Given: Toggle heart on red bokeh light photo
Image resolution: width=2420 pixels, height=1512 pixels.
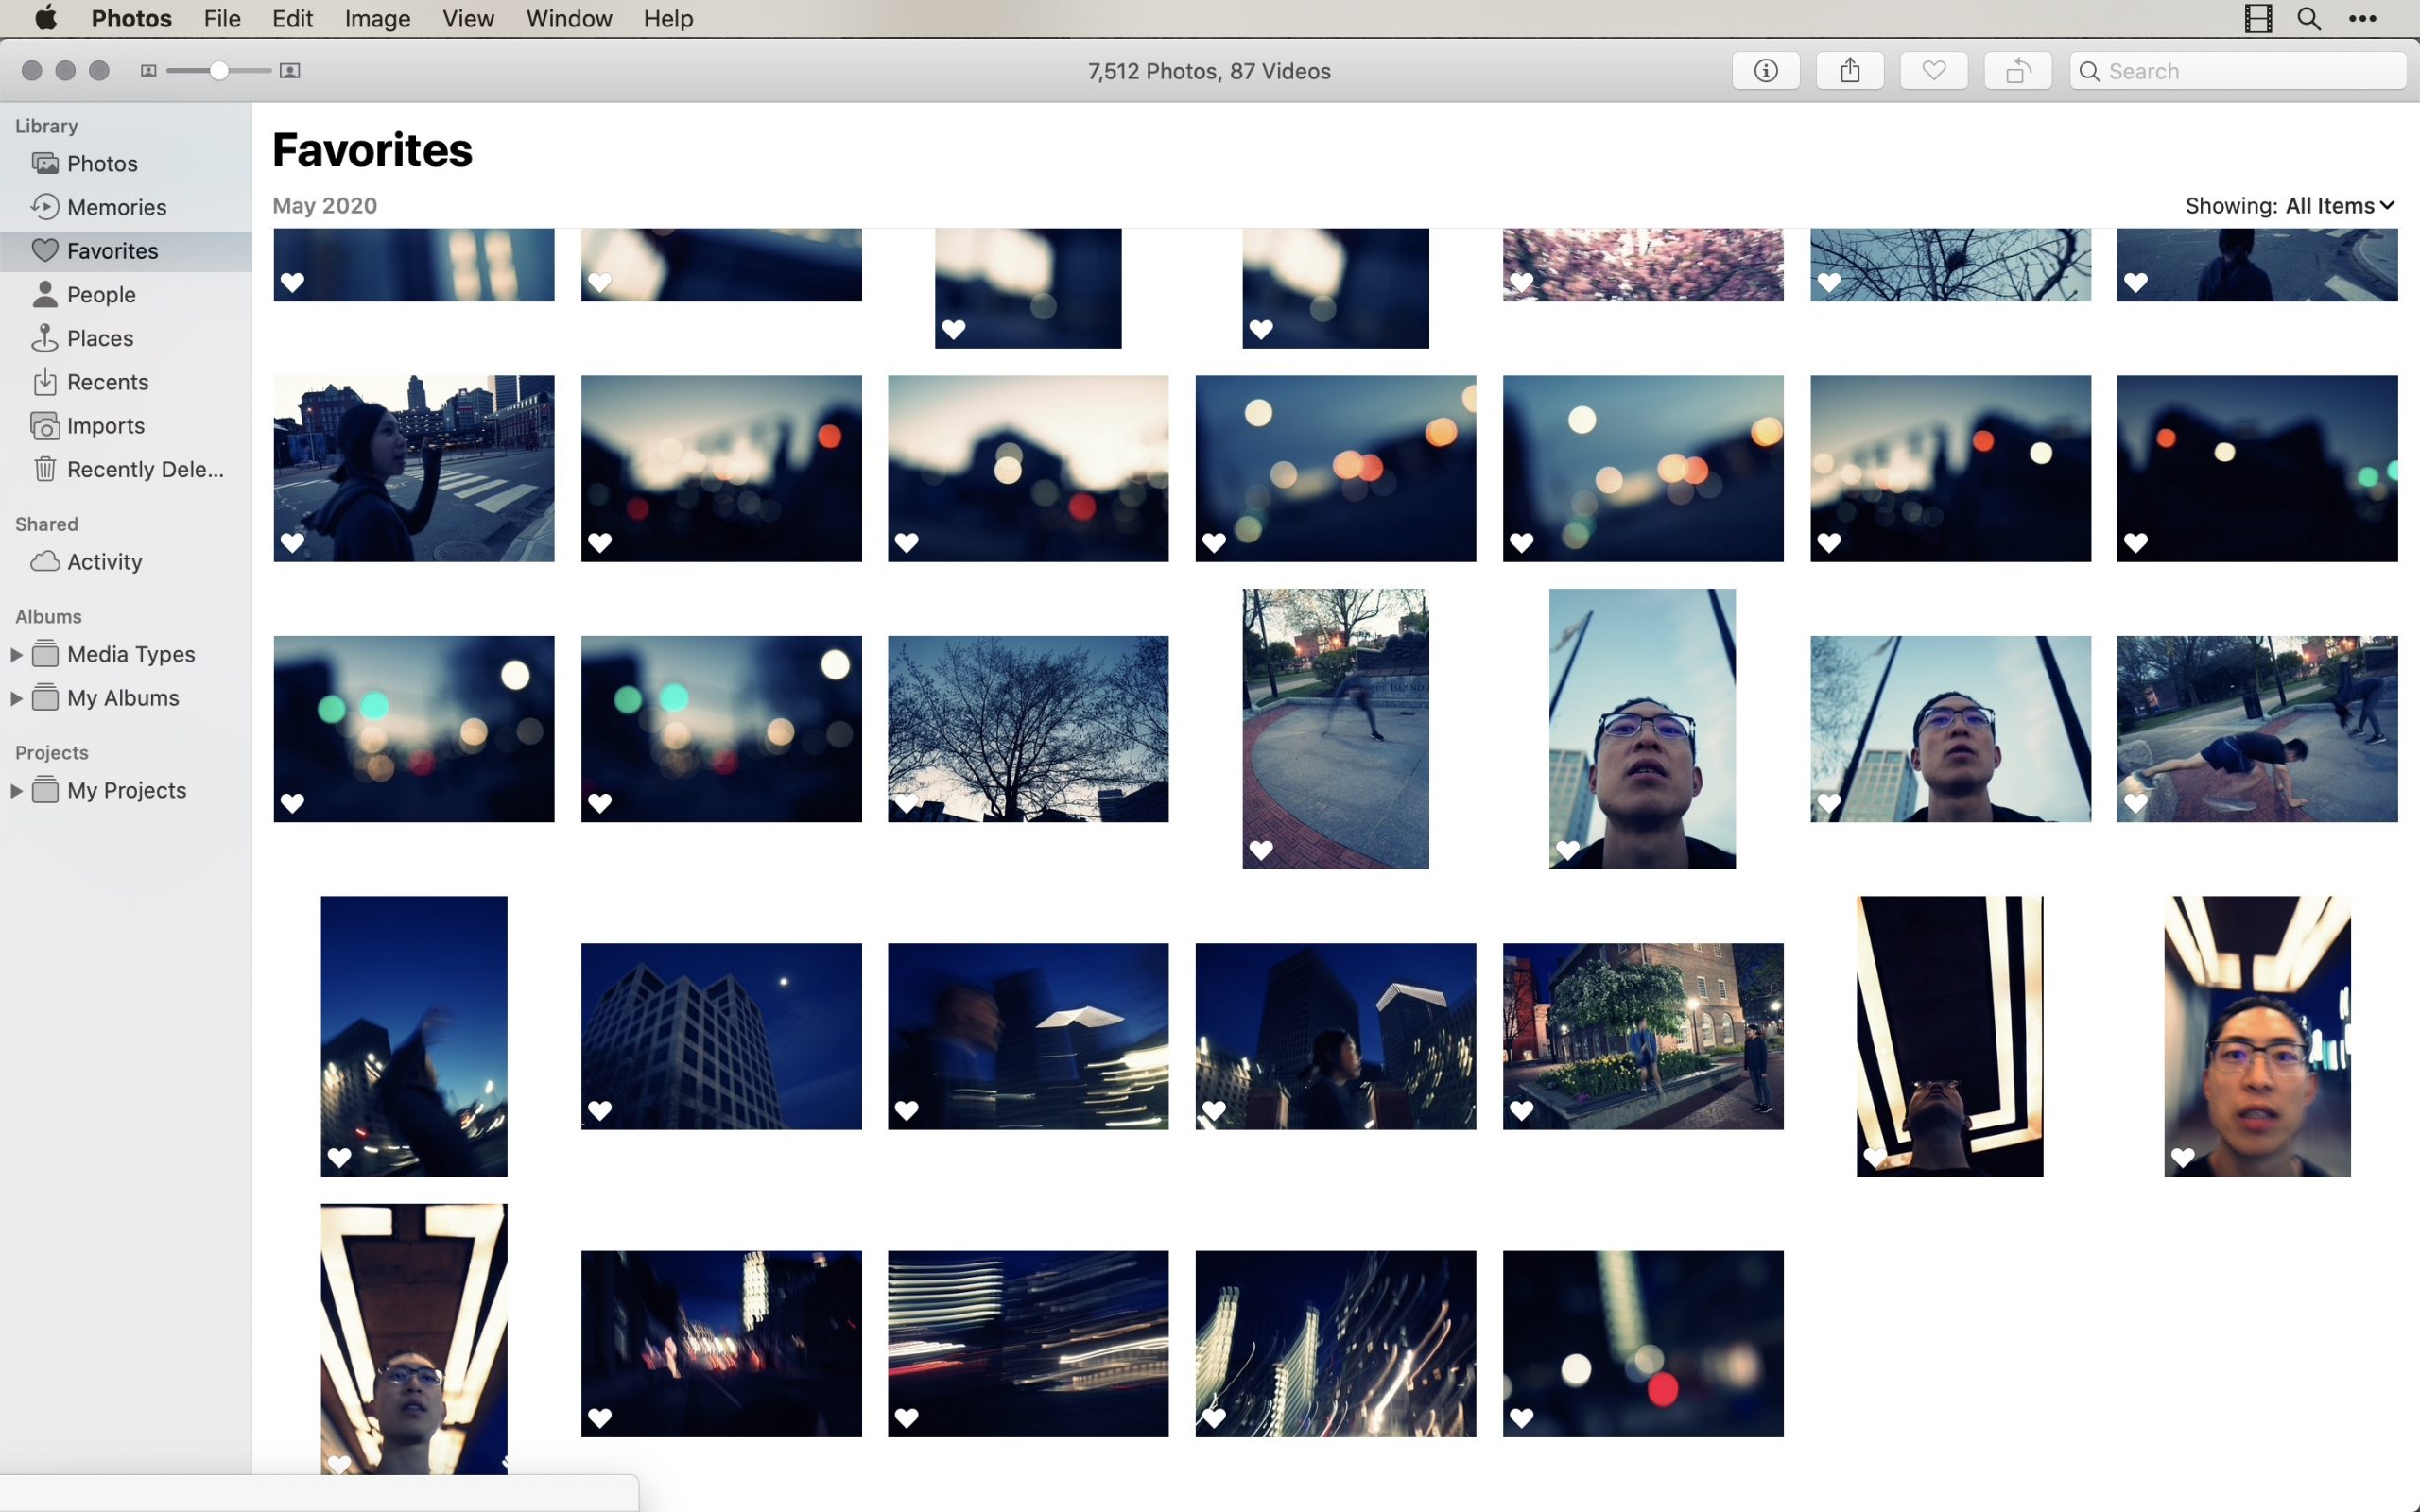Looking at the screenshot, I should point(1521,1417).
